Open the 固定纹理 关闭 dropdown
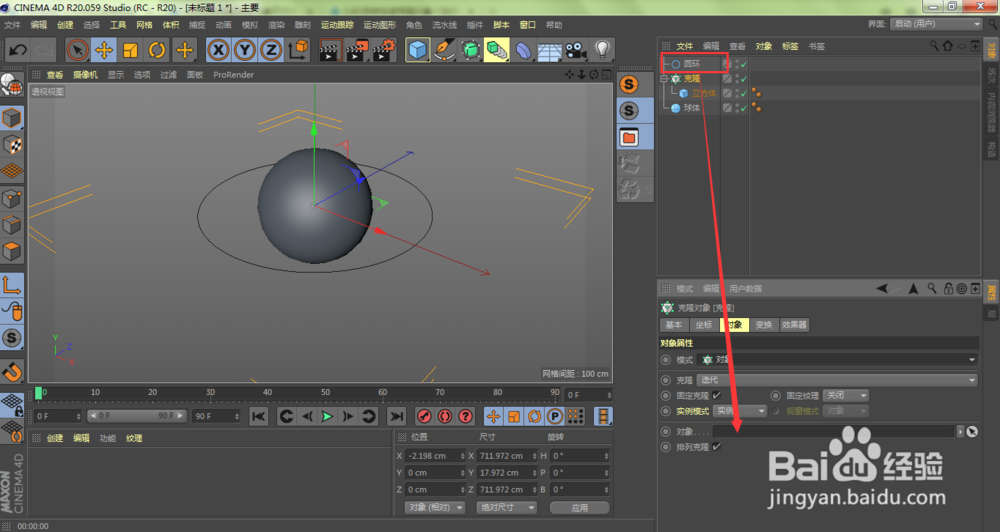1000x532 pixels. click(x=846, y=395)
